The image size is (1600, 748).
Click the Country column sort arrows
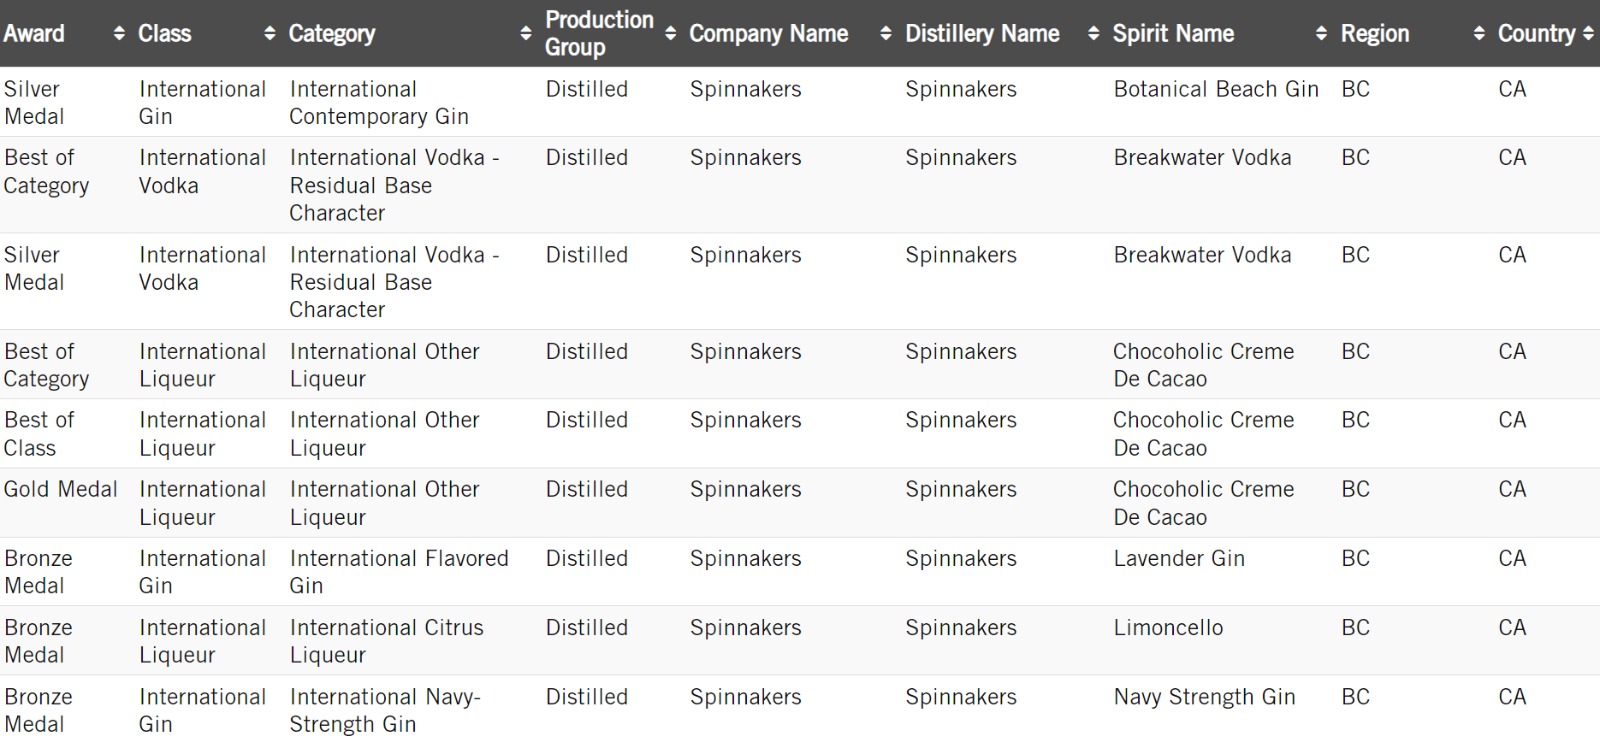(x=1588, y=34)
